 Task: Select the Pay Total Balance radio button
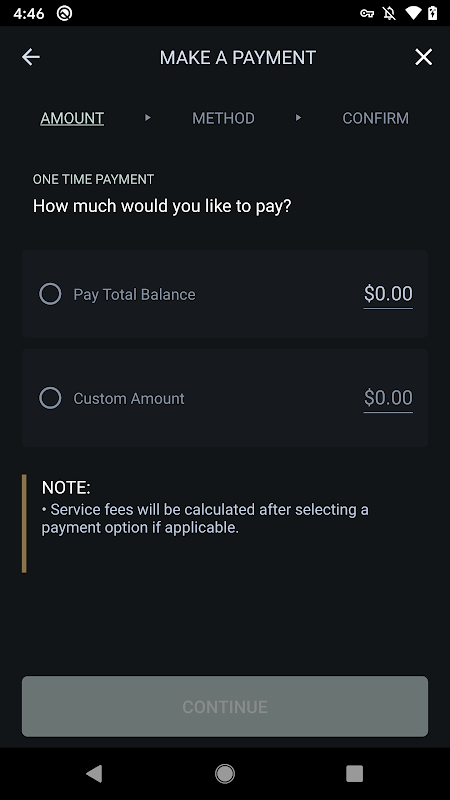point(50,294)
